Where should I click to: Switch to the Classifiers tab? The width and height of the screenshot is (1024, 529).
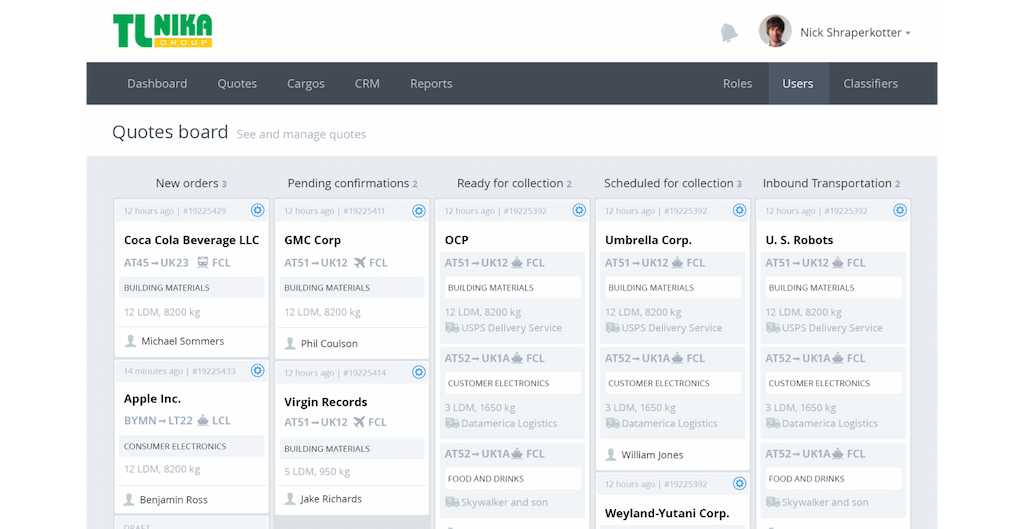[870, 84]
